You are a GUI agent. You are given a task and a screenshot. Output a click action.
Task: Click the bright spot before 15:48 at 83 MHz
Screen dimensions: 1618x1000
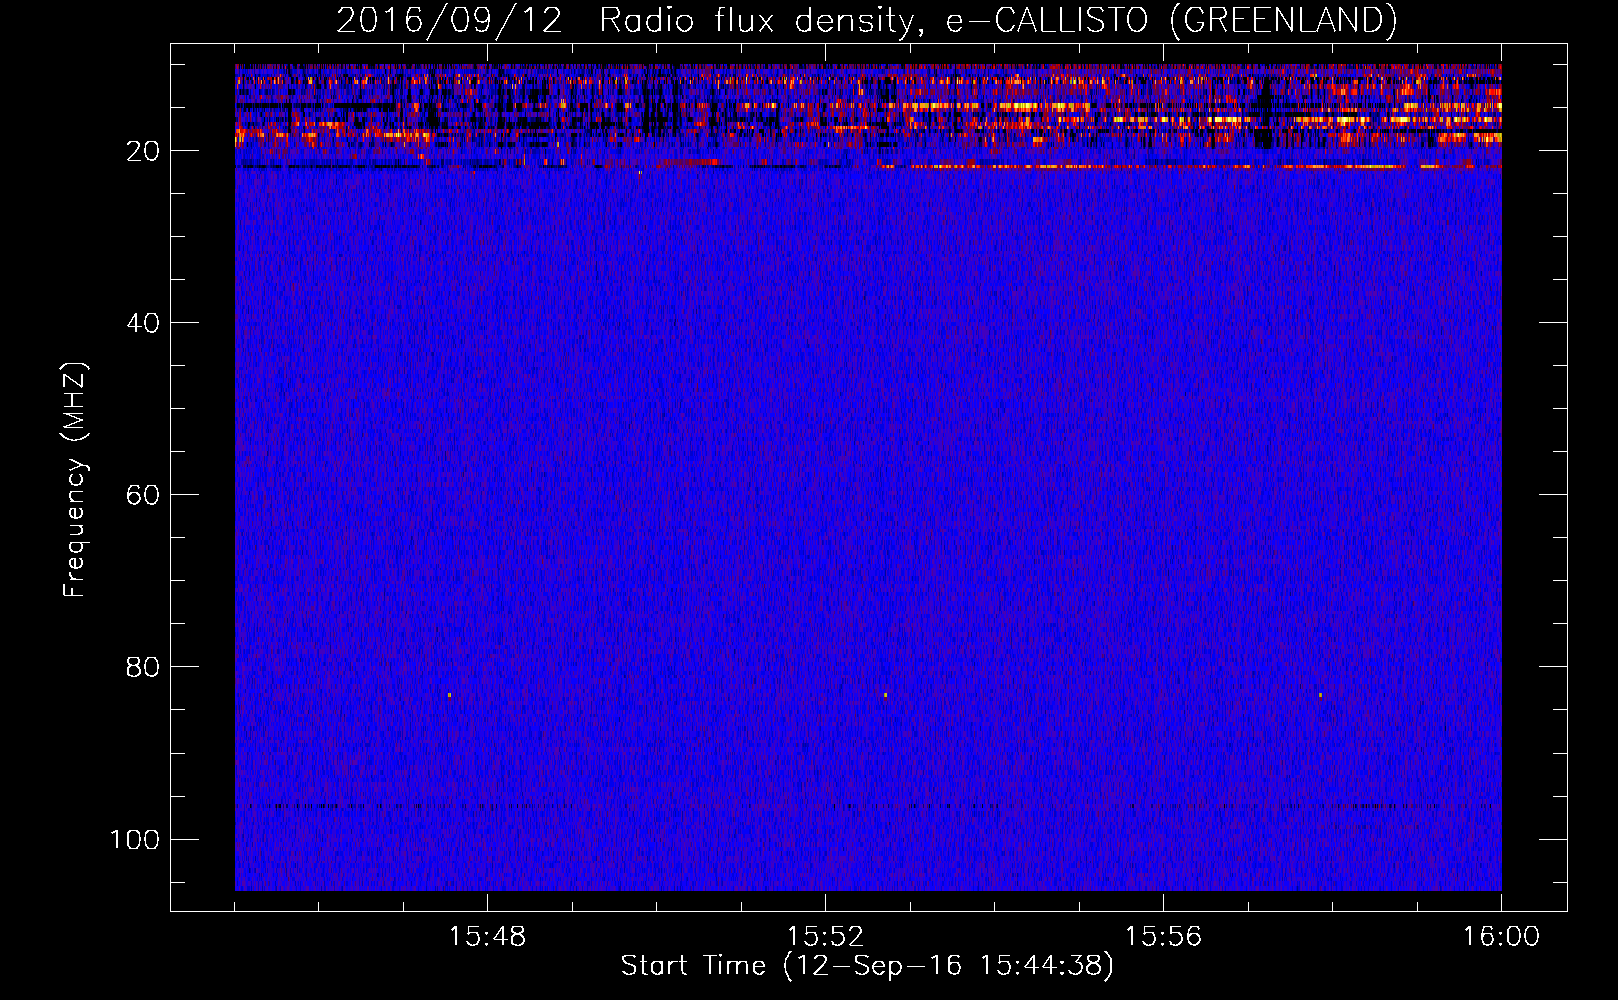tap(449, 695)
